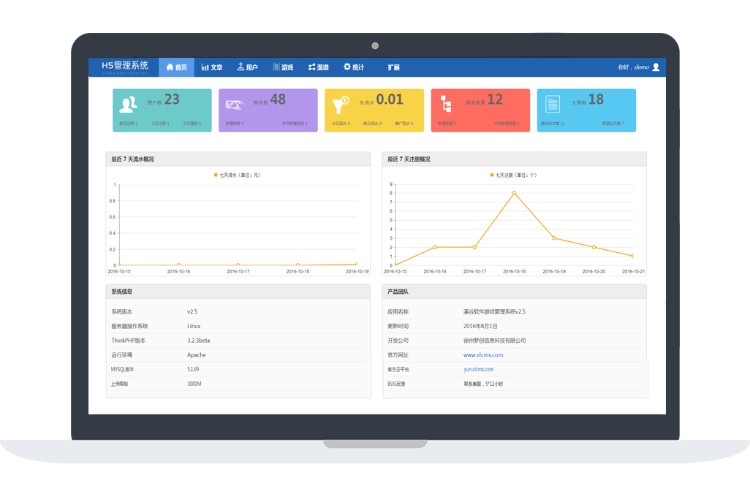Screen dimensions: 750x497
Task: Open the 统计 statistics menu
Action: (354, 67)
